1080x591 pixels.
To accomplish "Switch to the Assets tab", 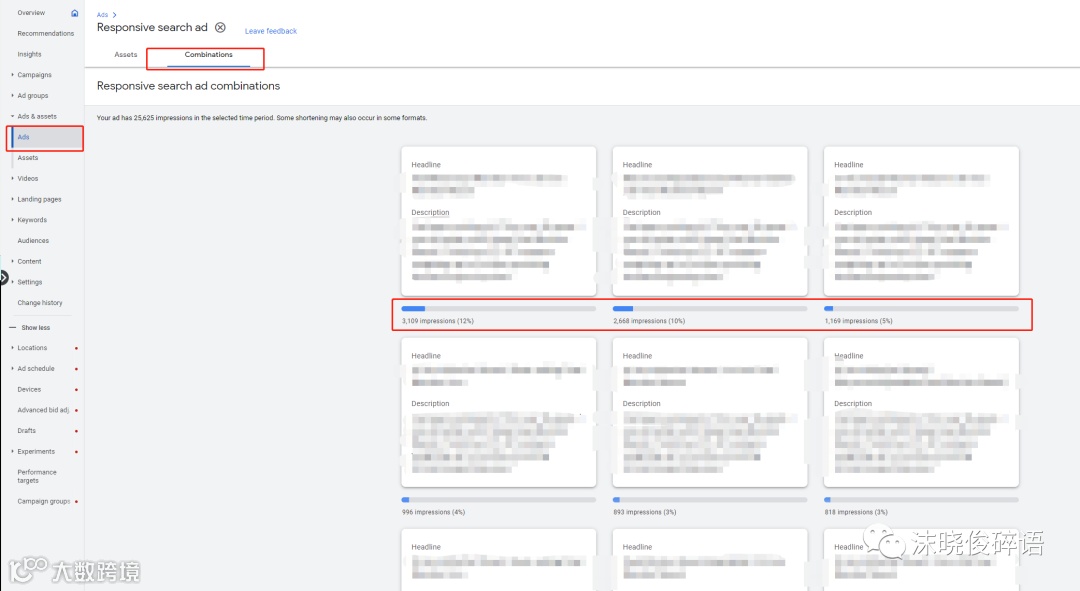I will click(x=126, y=54).
